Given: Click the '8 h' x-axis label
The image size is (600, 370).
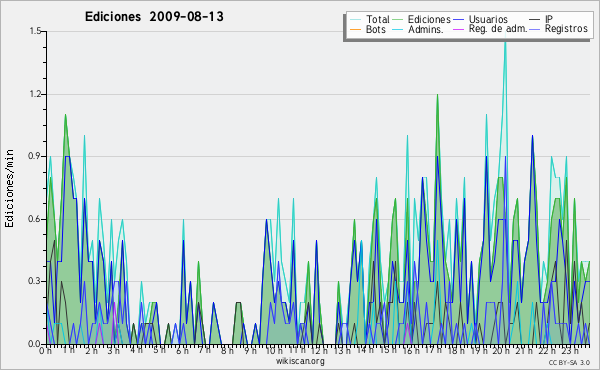Looking at the screenshot, I should tap(227, 351).
